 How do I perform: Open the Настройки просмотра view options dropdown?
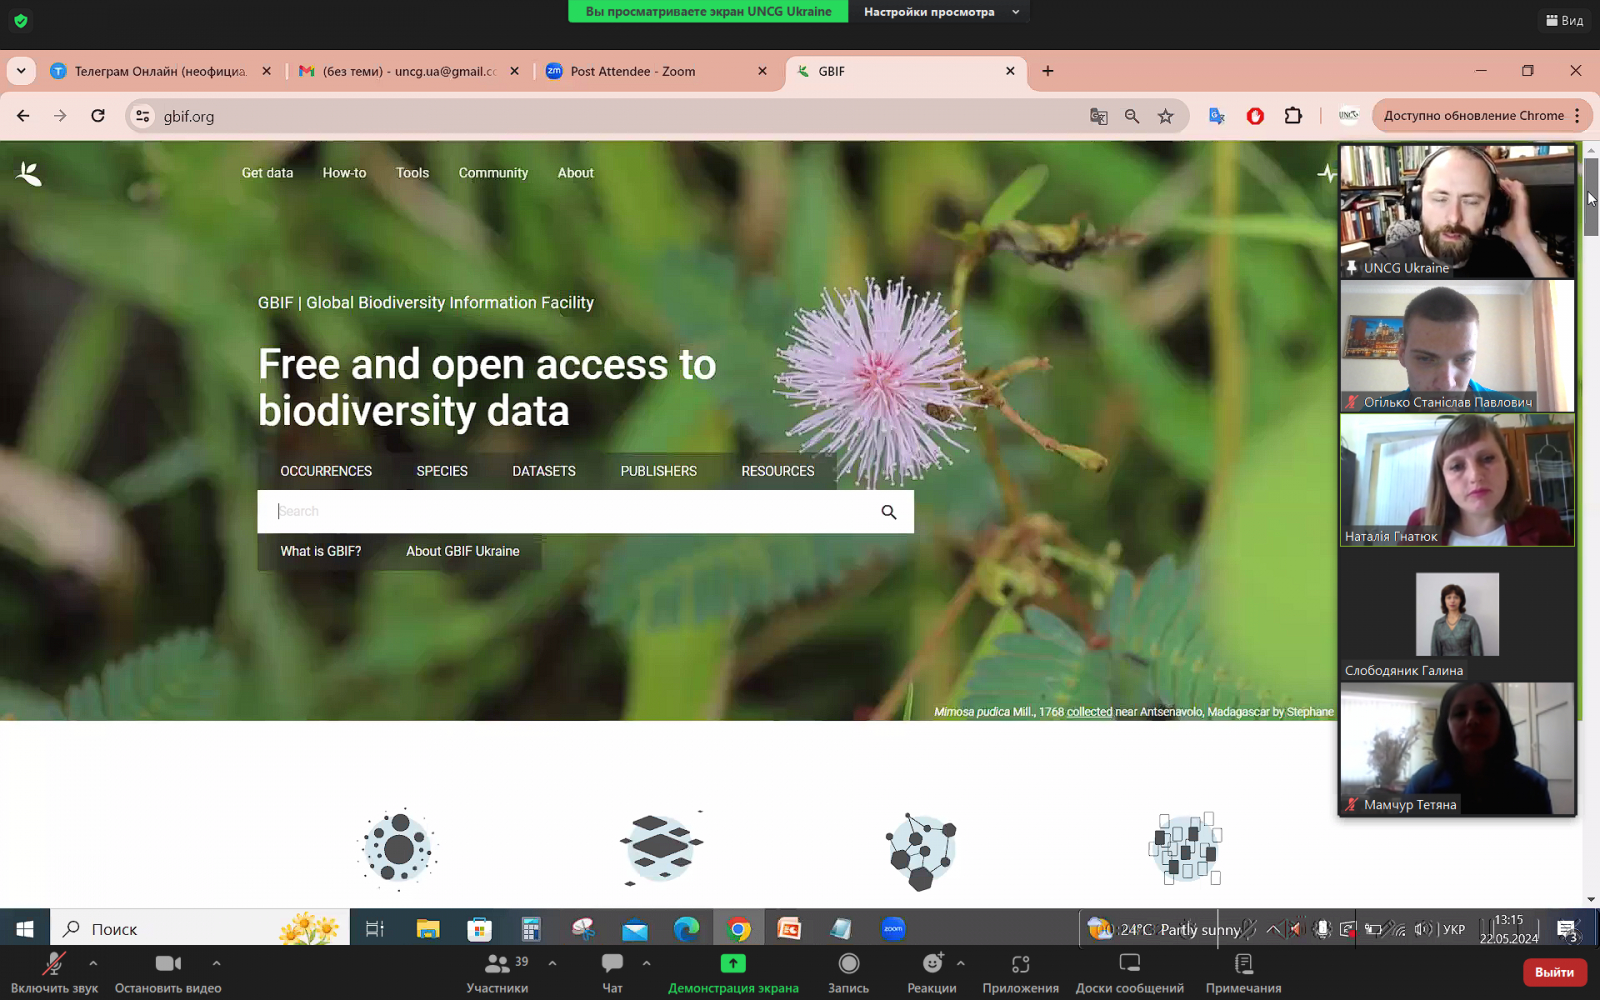pos(939,12)
